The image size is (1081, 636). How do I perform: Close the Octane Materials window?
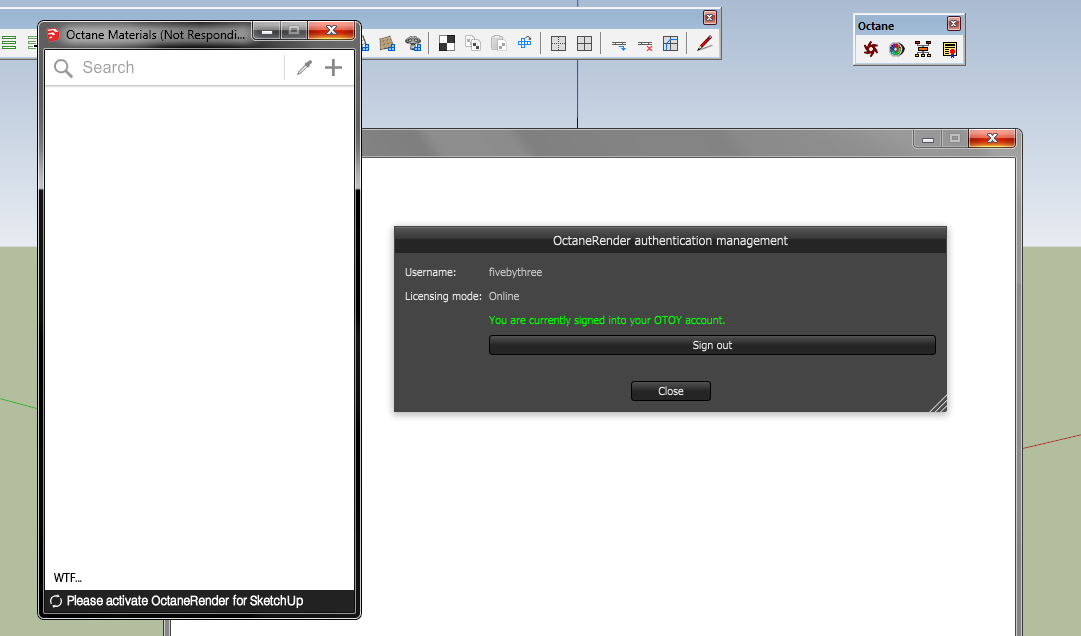tap(331, 30)
